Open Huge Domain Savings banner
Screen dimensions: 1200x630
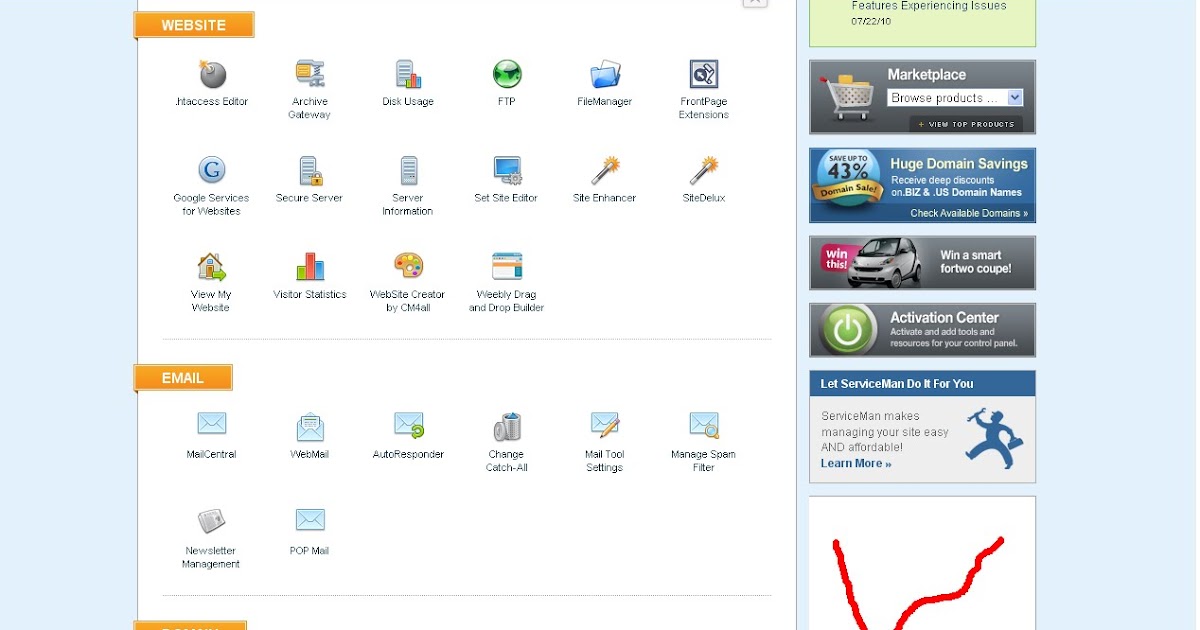click(922, 186)
